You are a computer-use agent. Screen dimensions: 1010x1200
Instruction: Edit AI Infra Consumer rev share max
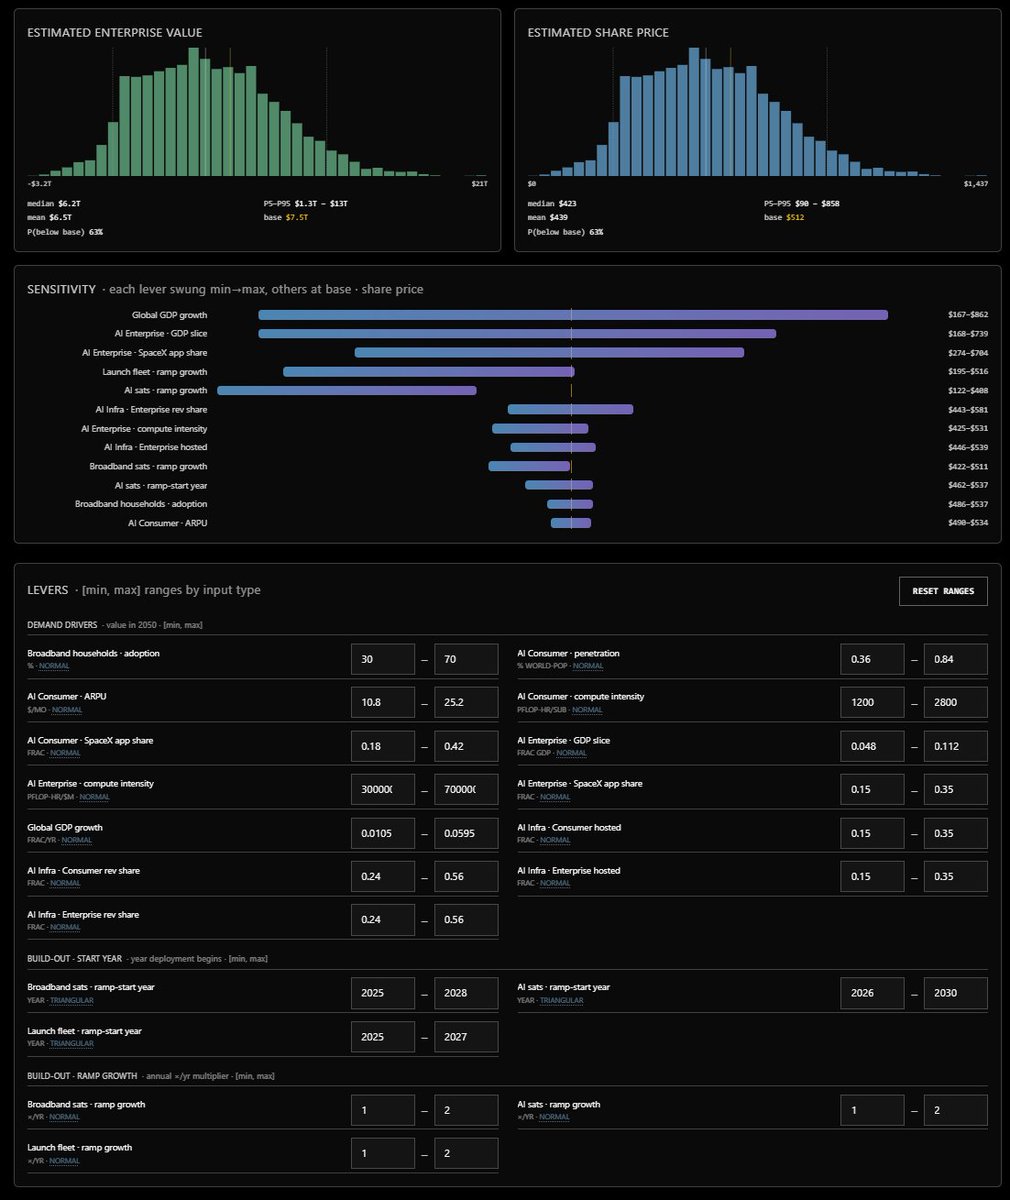tap(466, 876)
